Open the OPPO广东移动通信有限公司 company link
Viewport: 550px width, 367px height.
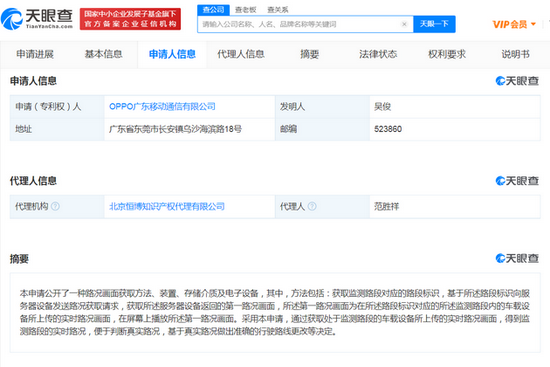(x=162, y=106)
